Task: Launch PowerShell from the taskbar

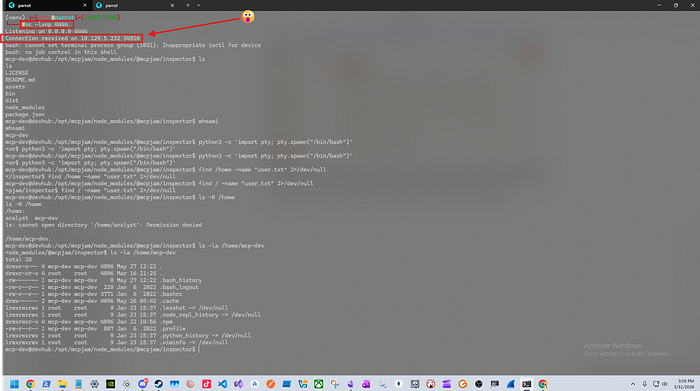Action: (x=46, y=384)
